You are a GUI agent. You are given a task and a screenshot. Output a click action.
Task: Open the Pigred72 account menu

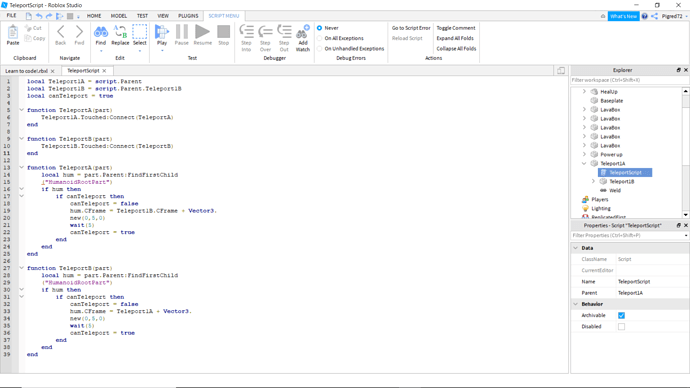(x=675, y=16)
